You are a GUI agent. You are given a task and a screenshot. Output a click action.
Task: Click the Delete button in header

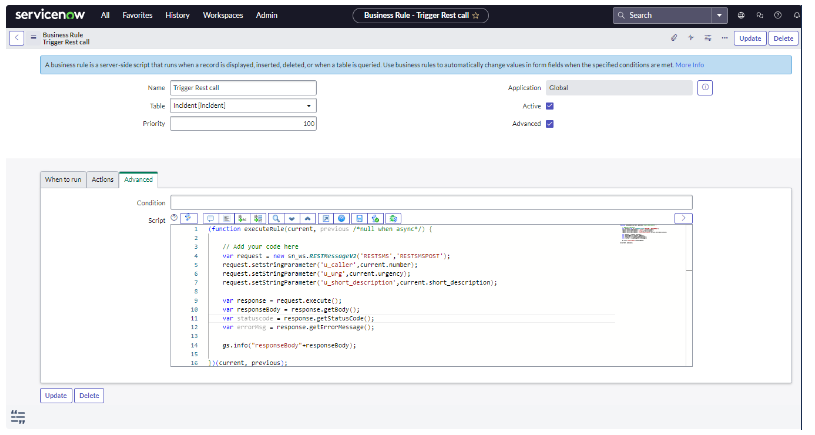tap(783, 38)
